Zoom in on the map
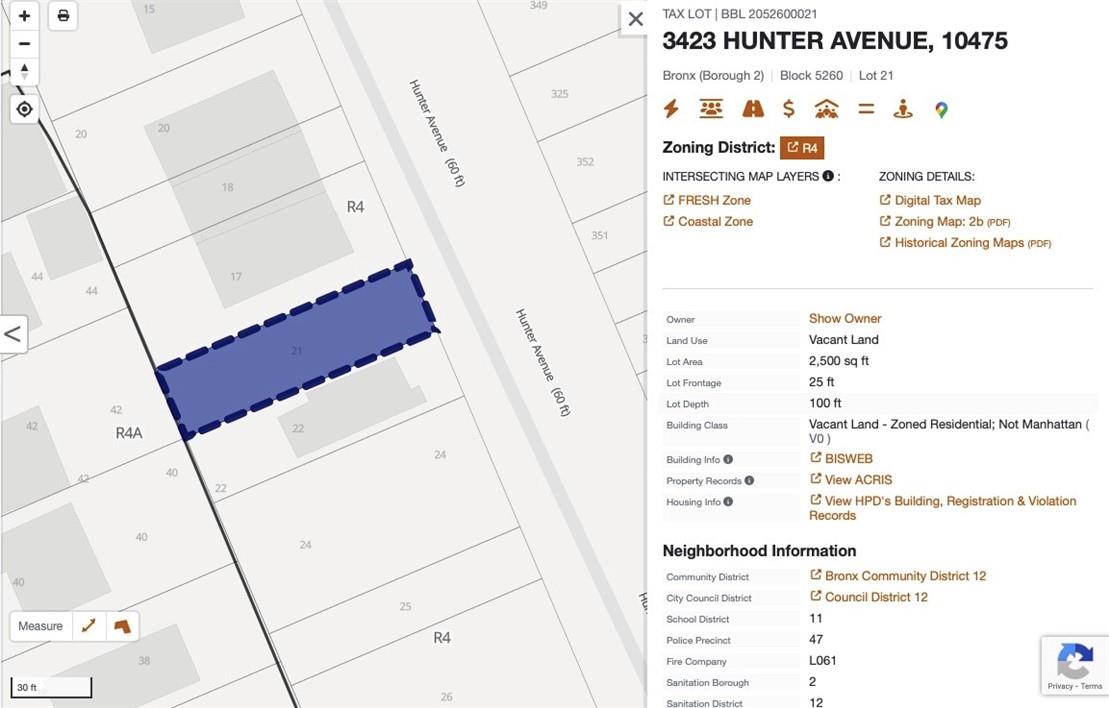The width and height of the screenshot is (1109, 708). (x=23, y=16)
